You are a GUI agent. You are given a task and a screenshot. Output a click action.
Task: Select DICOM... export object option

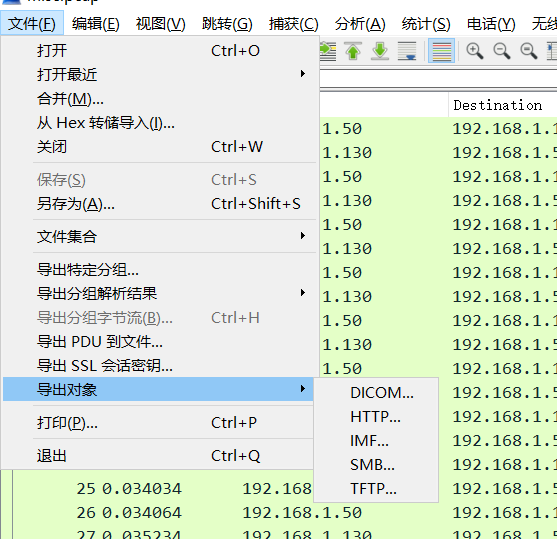376,393
